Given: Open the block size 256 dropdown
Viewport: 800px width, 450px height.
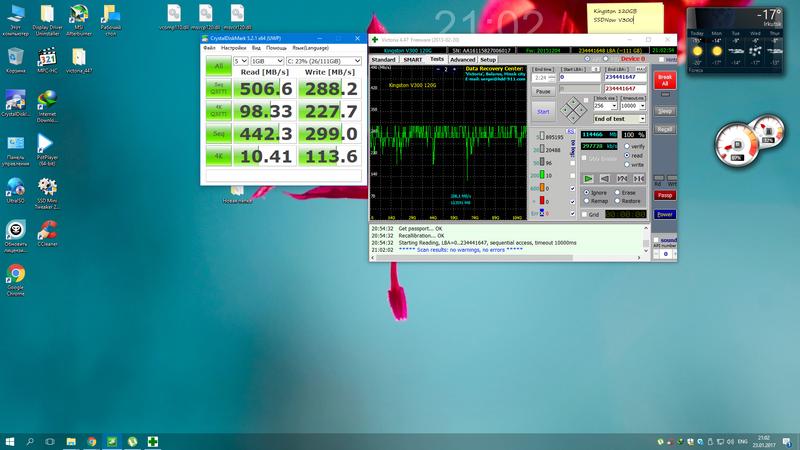Looking at the screenshot, I should 605,106.
